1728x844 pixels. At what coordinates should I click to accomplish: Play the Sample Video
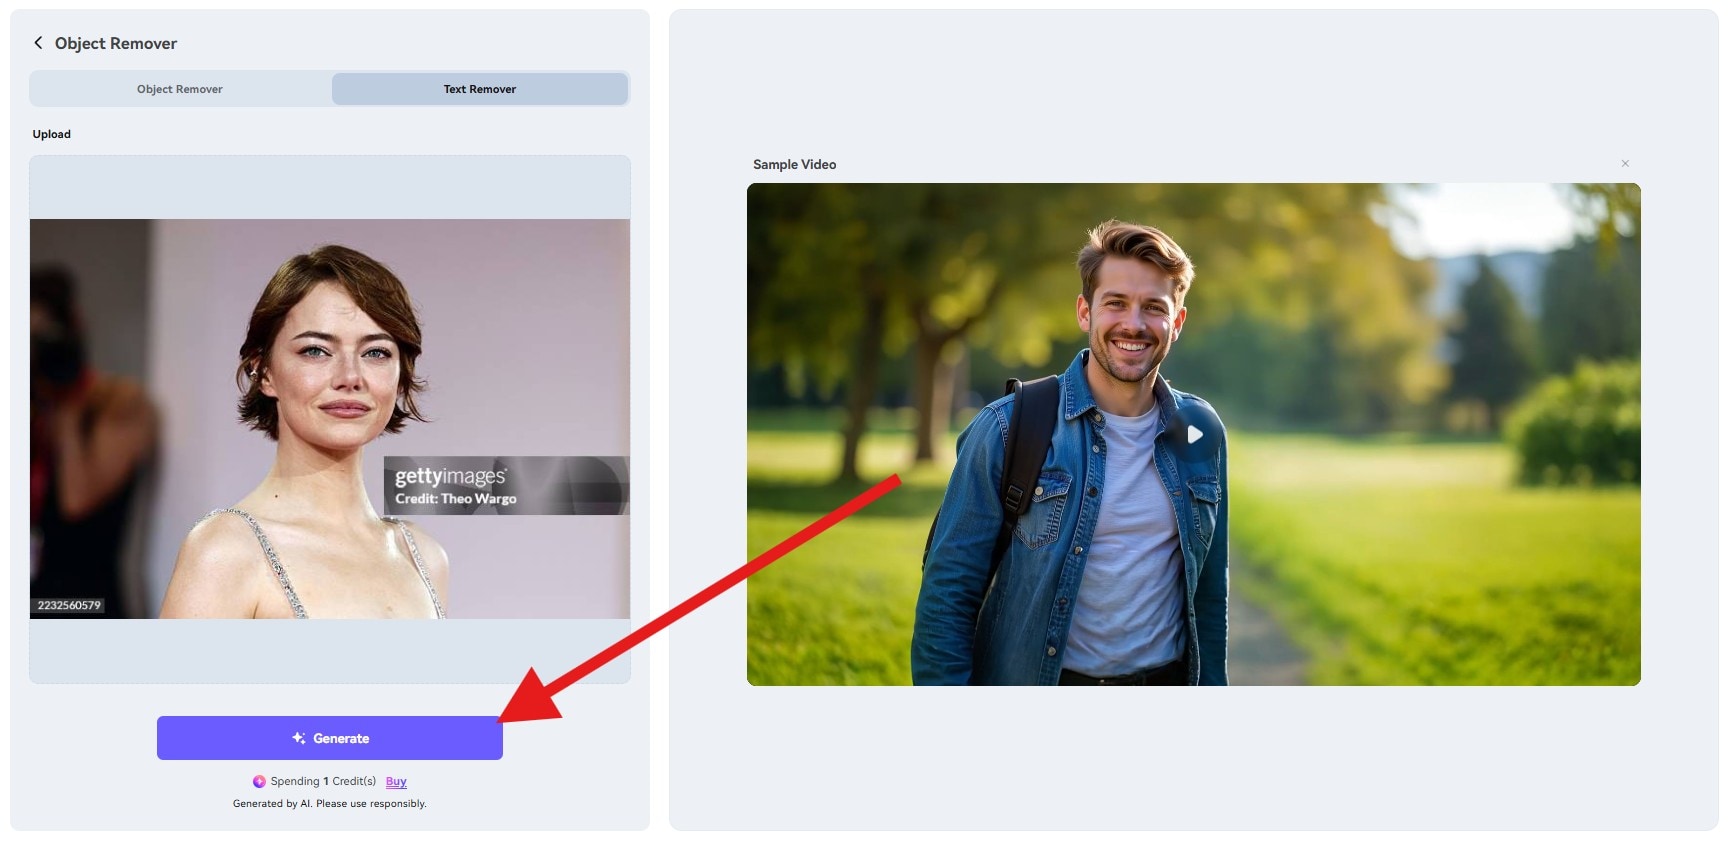(1194, 434)
